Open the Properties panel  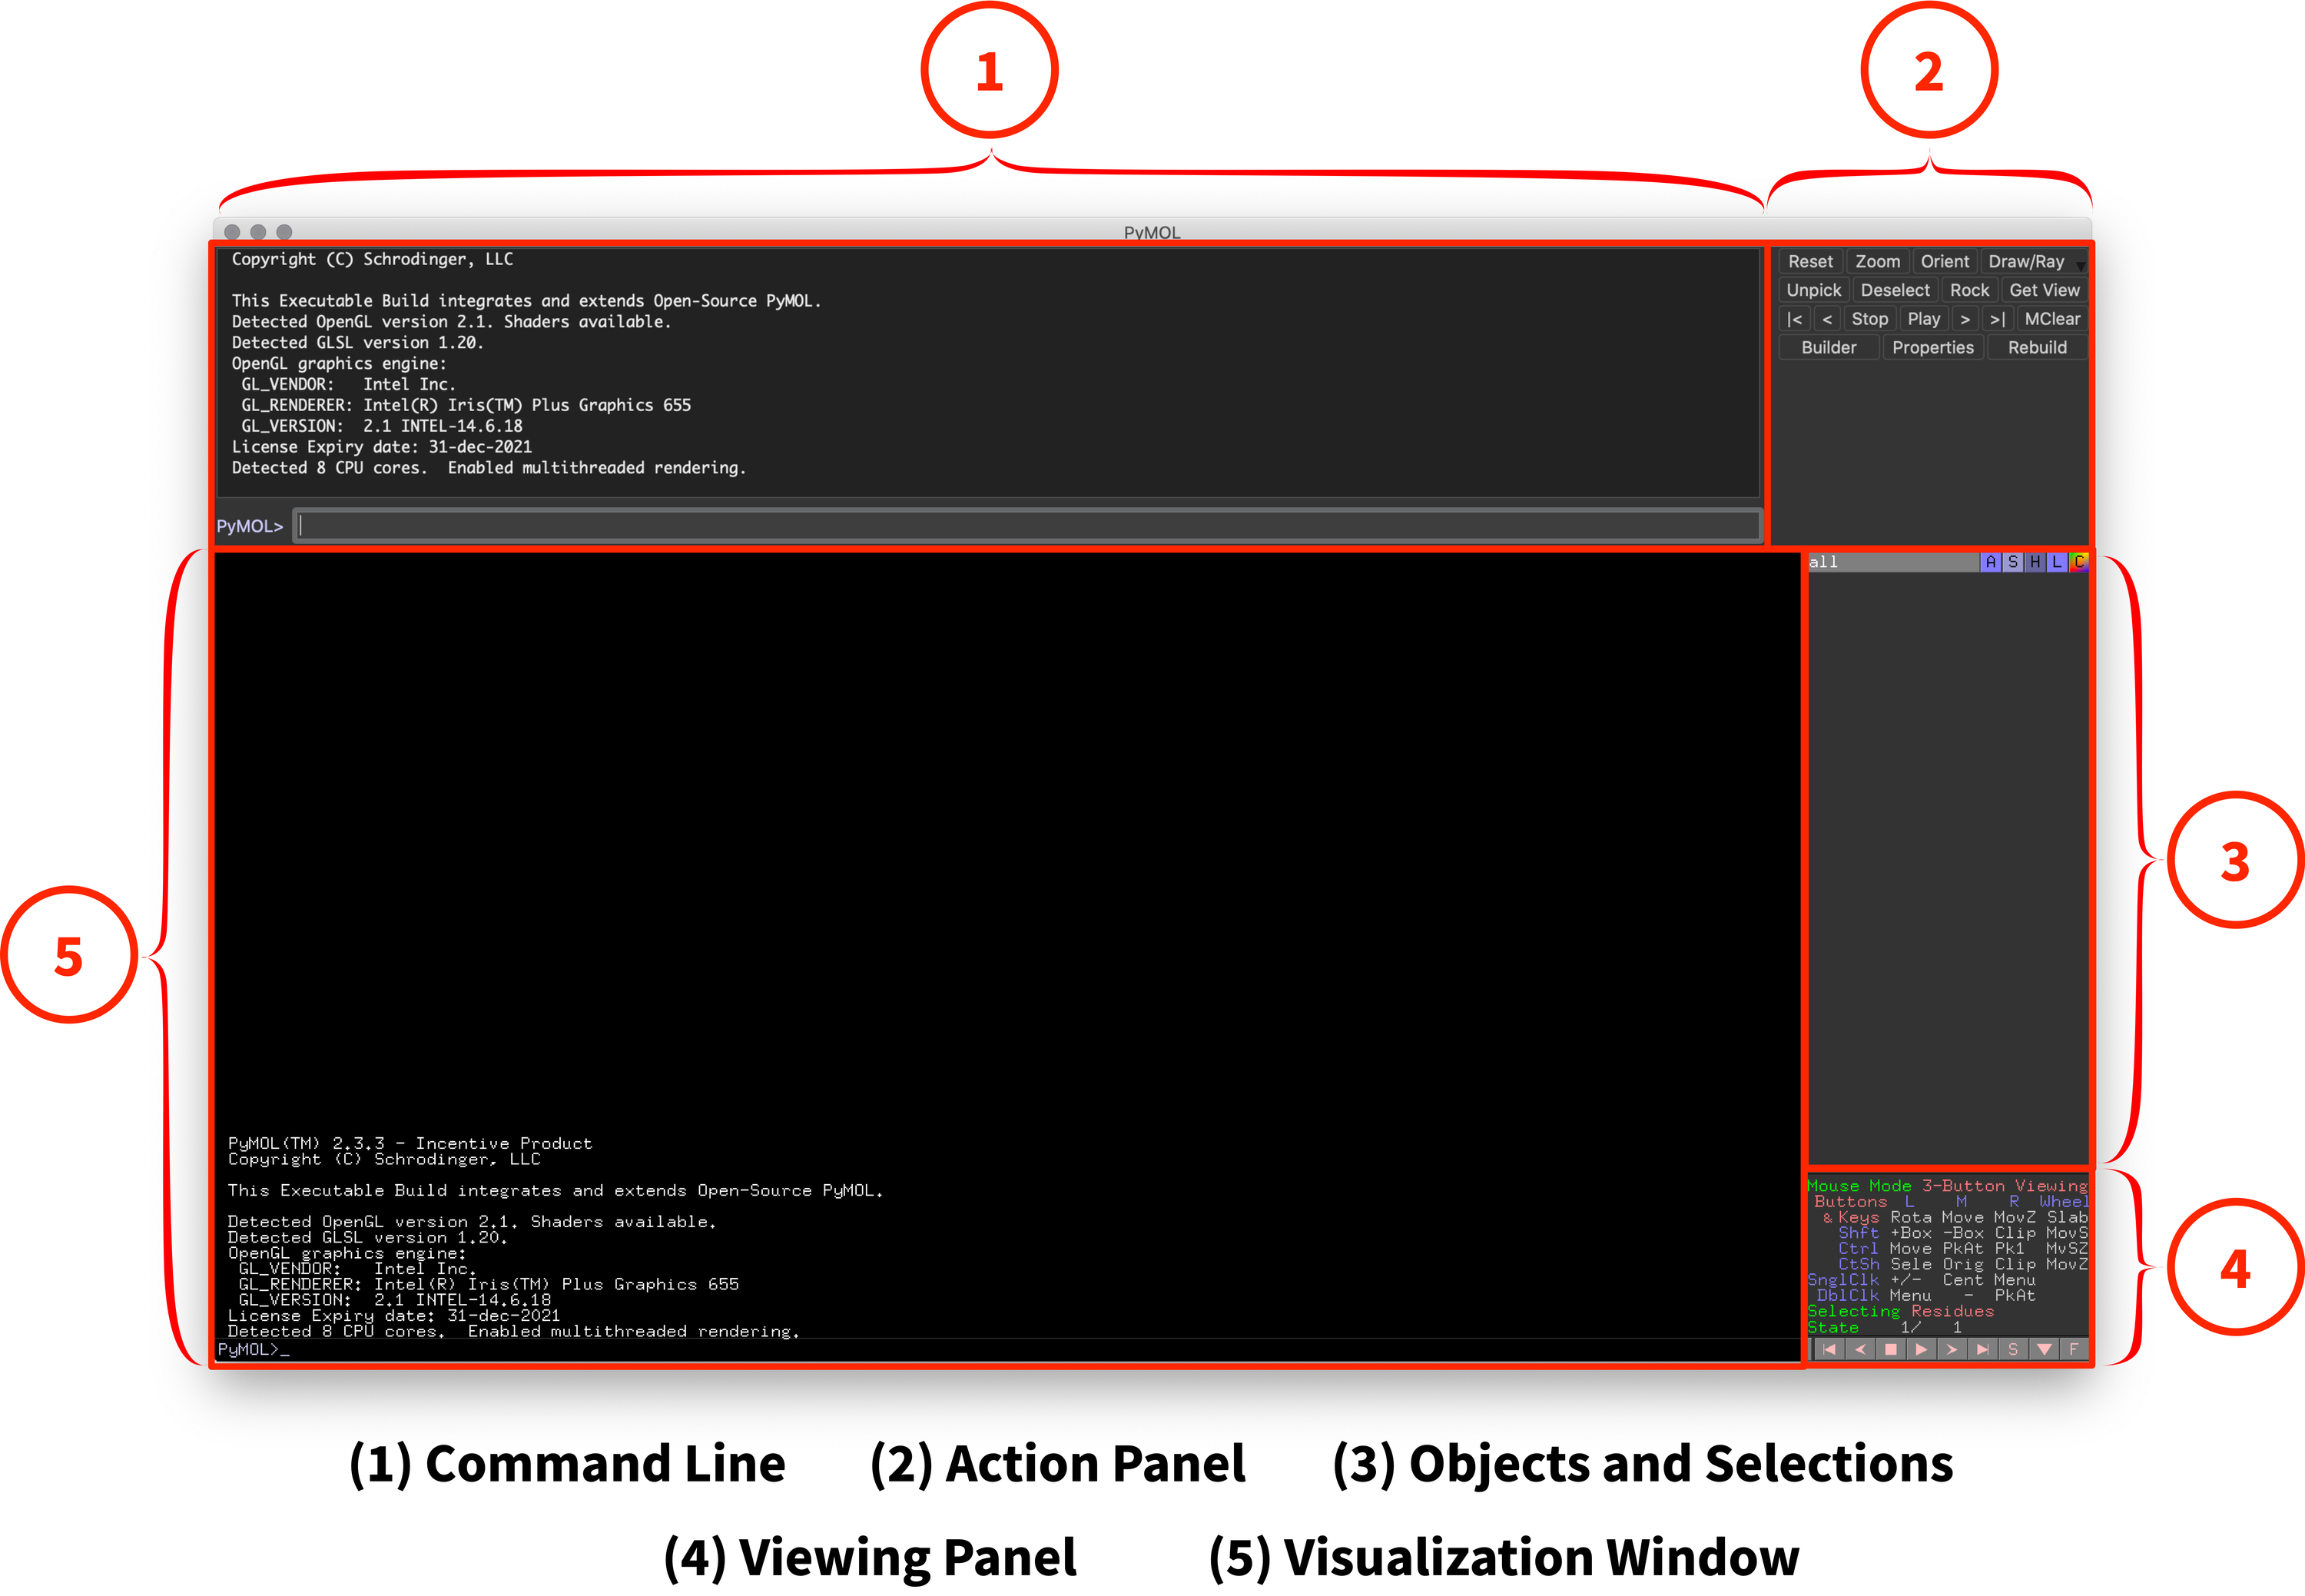1932,348
